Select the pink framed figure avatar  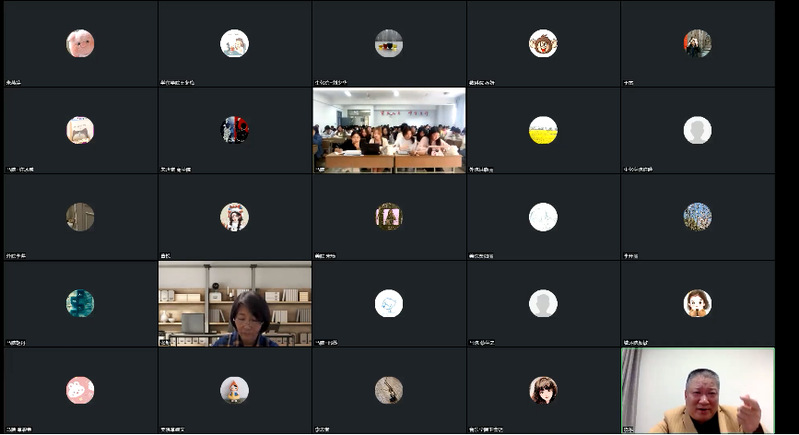pos(389,217)
